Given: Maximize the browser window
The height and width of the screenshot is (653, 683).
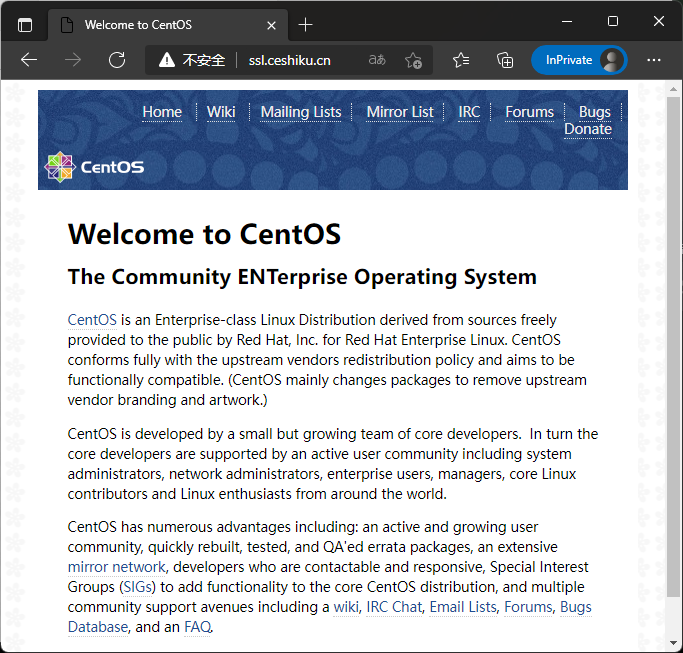Looking at the screenshot, I should tap(613, 21).
